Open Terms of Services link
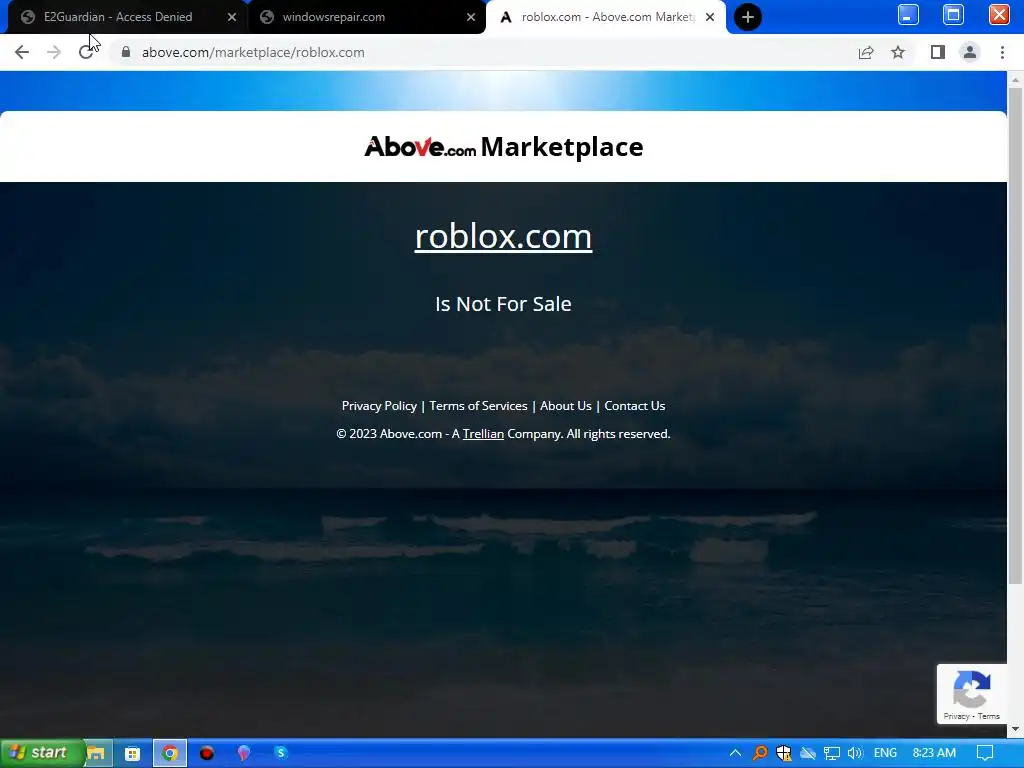The width and height of the screenshot is (1024, 768). click(478, 406)
